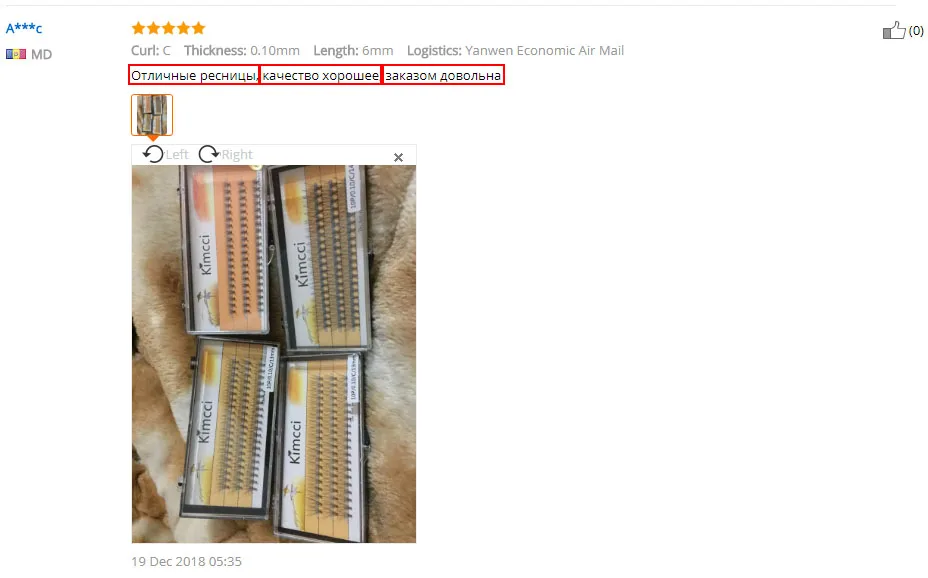Close the enlarged review photo
Screen dimensions: 928x578
pos(398,157)
